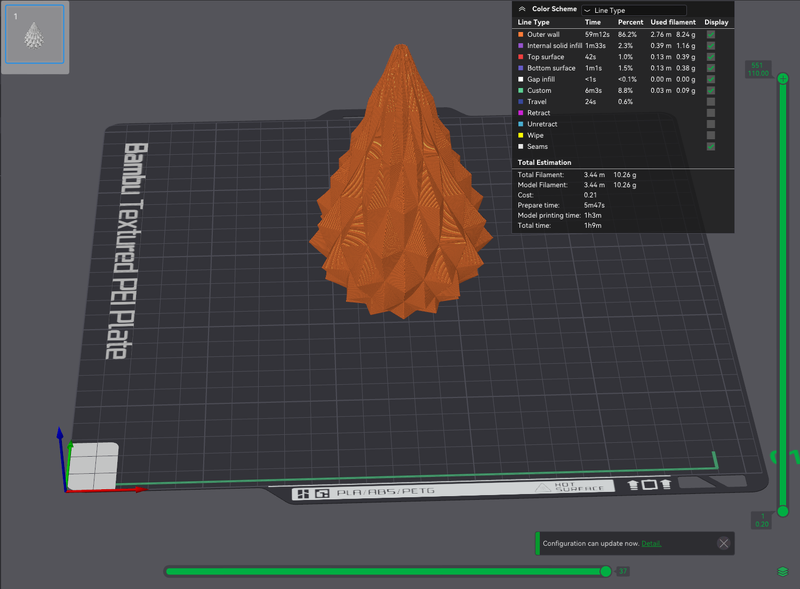Click the Gap infill legend row label
The height and width of the screenshot is (589, 800).
(x=542, y=79)
